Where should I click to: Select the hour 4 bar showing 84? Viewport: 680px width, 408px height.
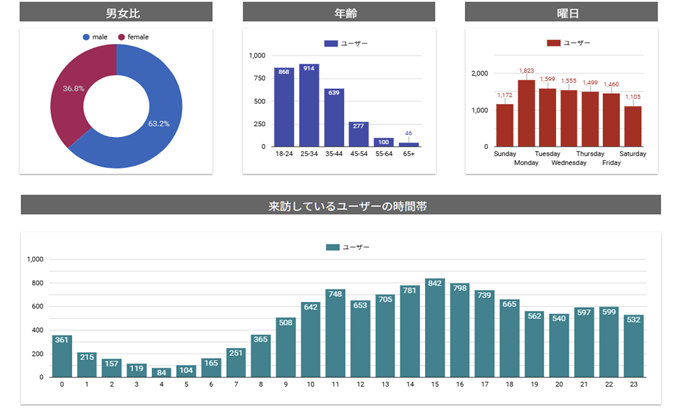(x=161, y=372)
